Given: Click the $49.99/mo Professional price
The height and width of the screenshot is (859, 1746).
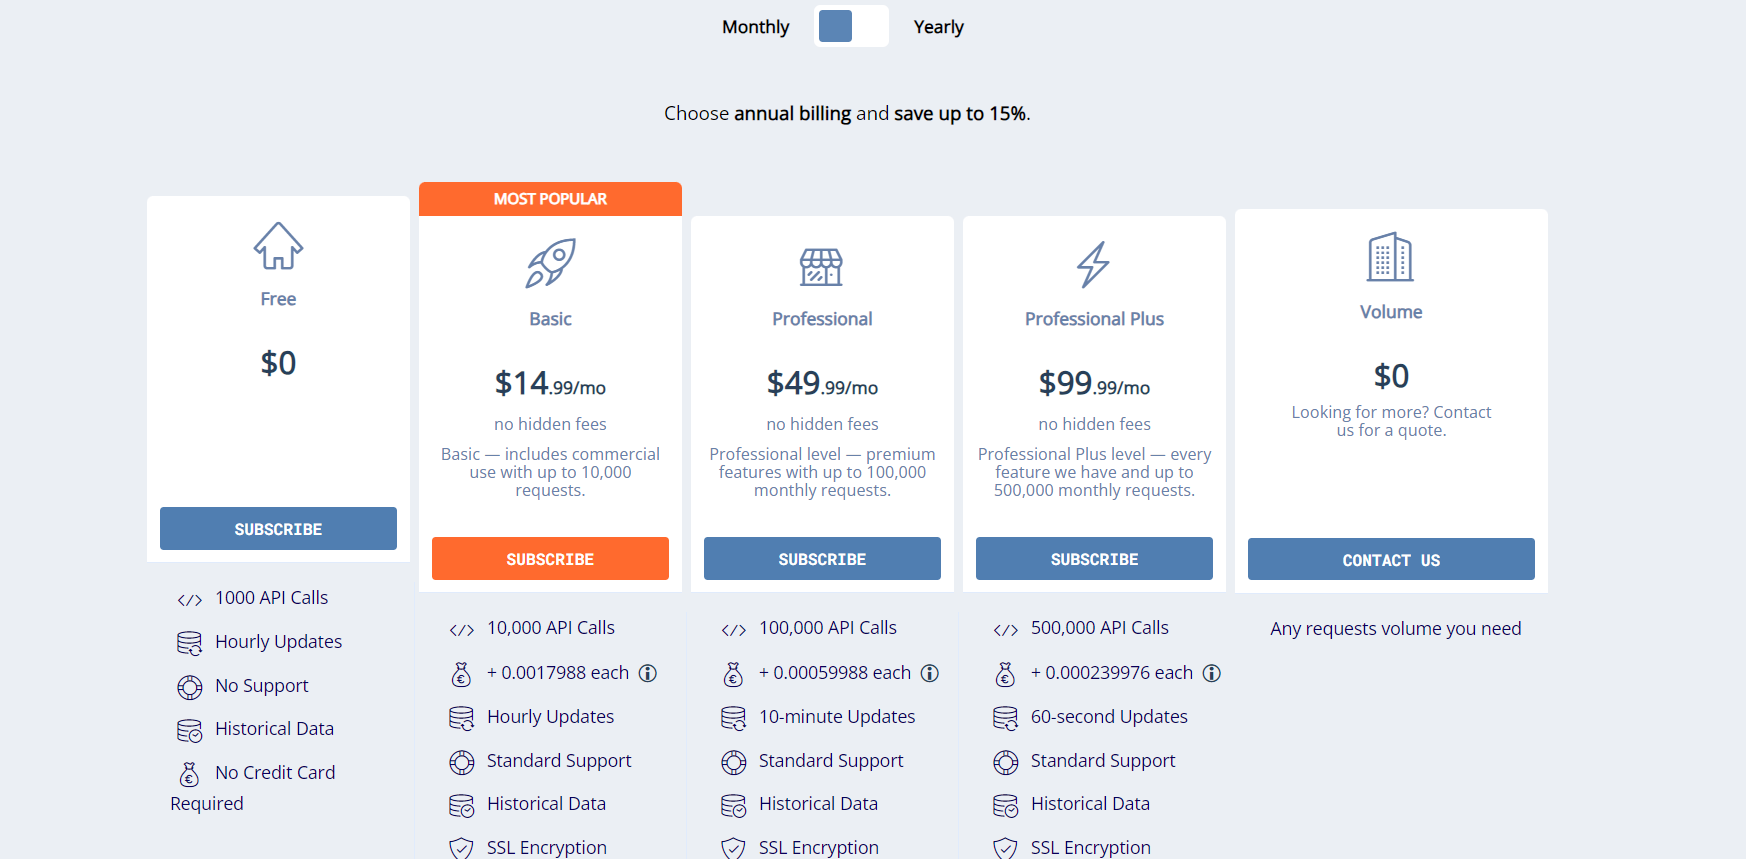Looking at the screenshot, I should click(822, 383).
